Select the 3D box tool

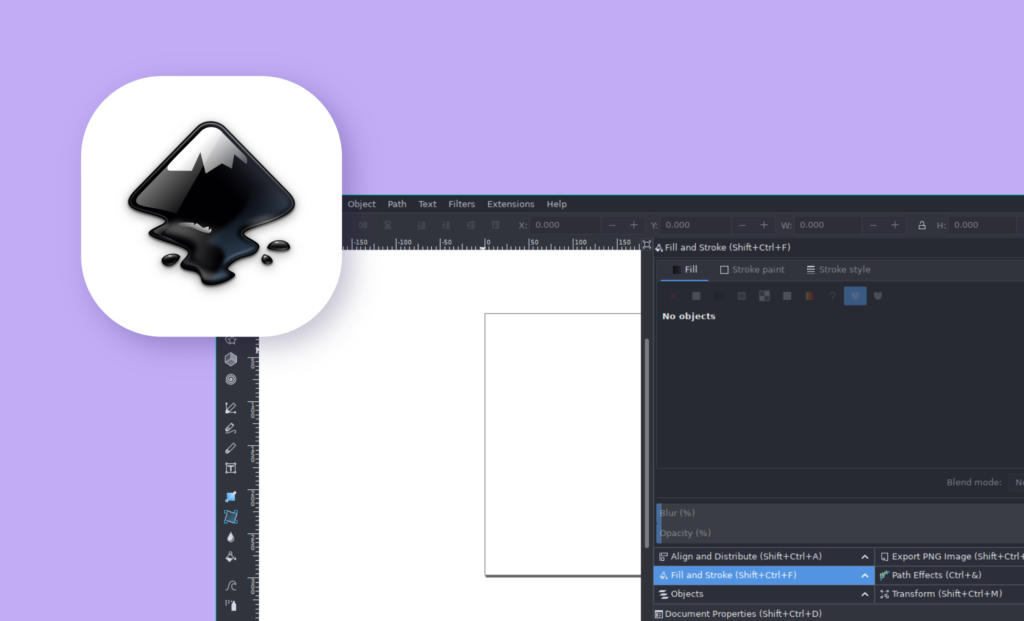click(x=231, y=359)
